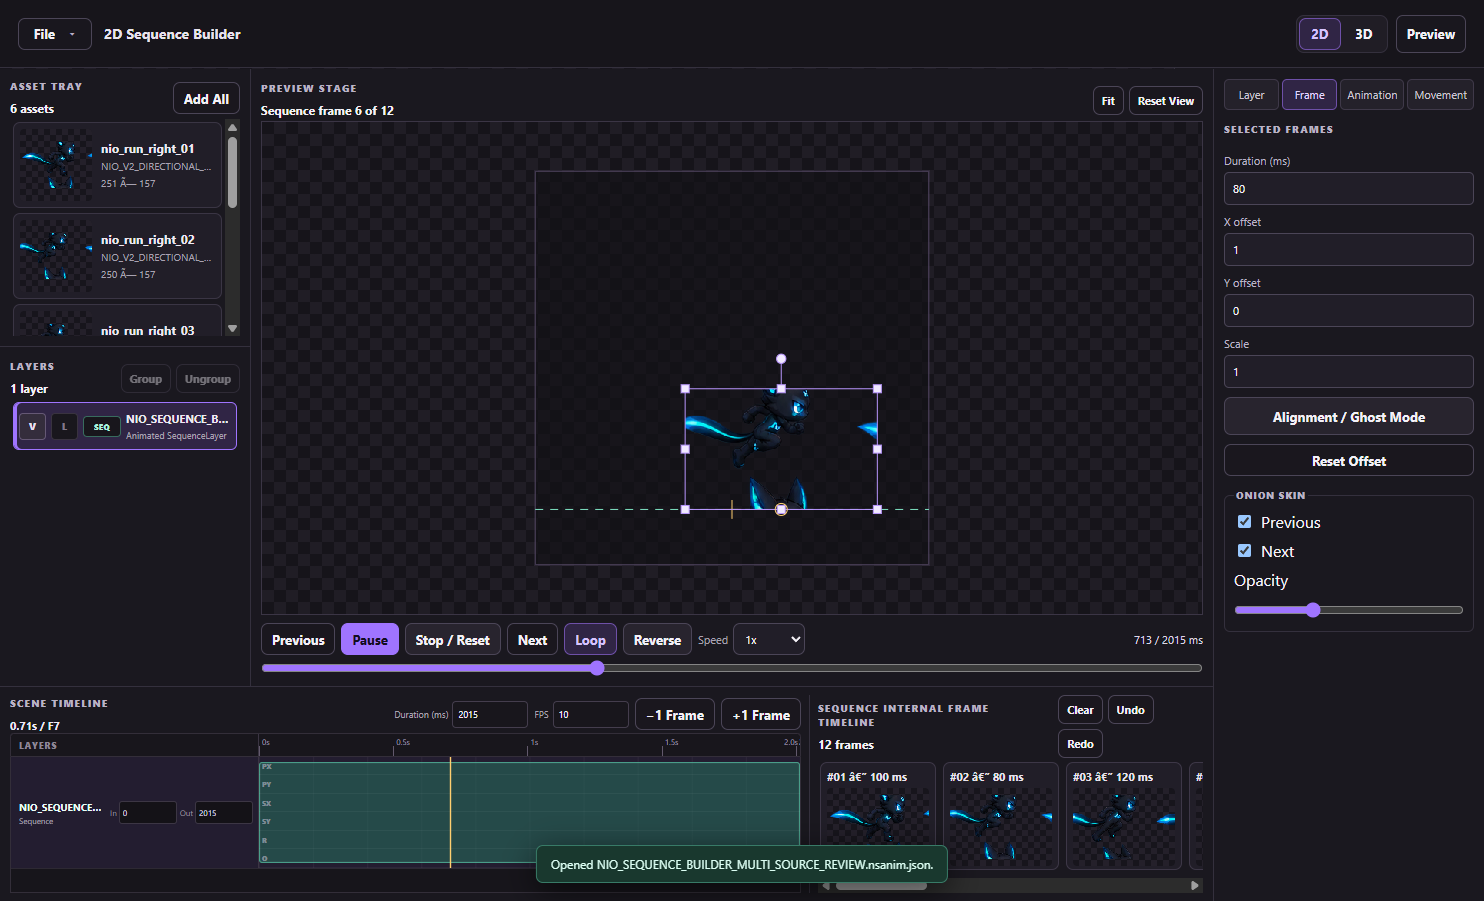
Task: Click bottom-left selection handle of sprite
Action: [x=685, y=509]
